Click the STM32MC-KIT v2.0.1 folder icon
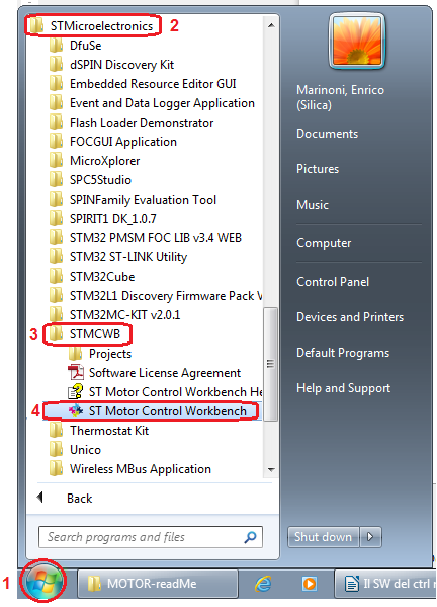Viewport: 437px width, 607px height. [57, 314]
